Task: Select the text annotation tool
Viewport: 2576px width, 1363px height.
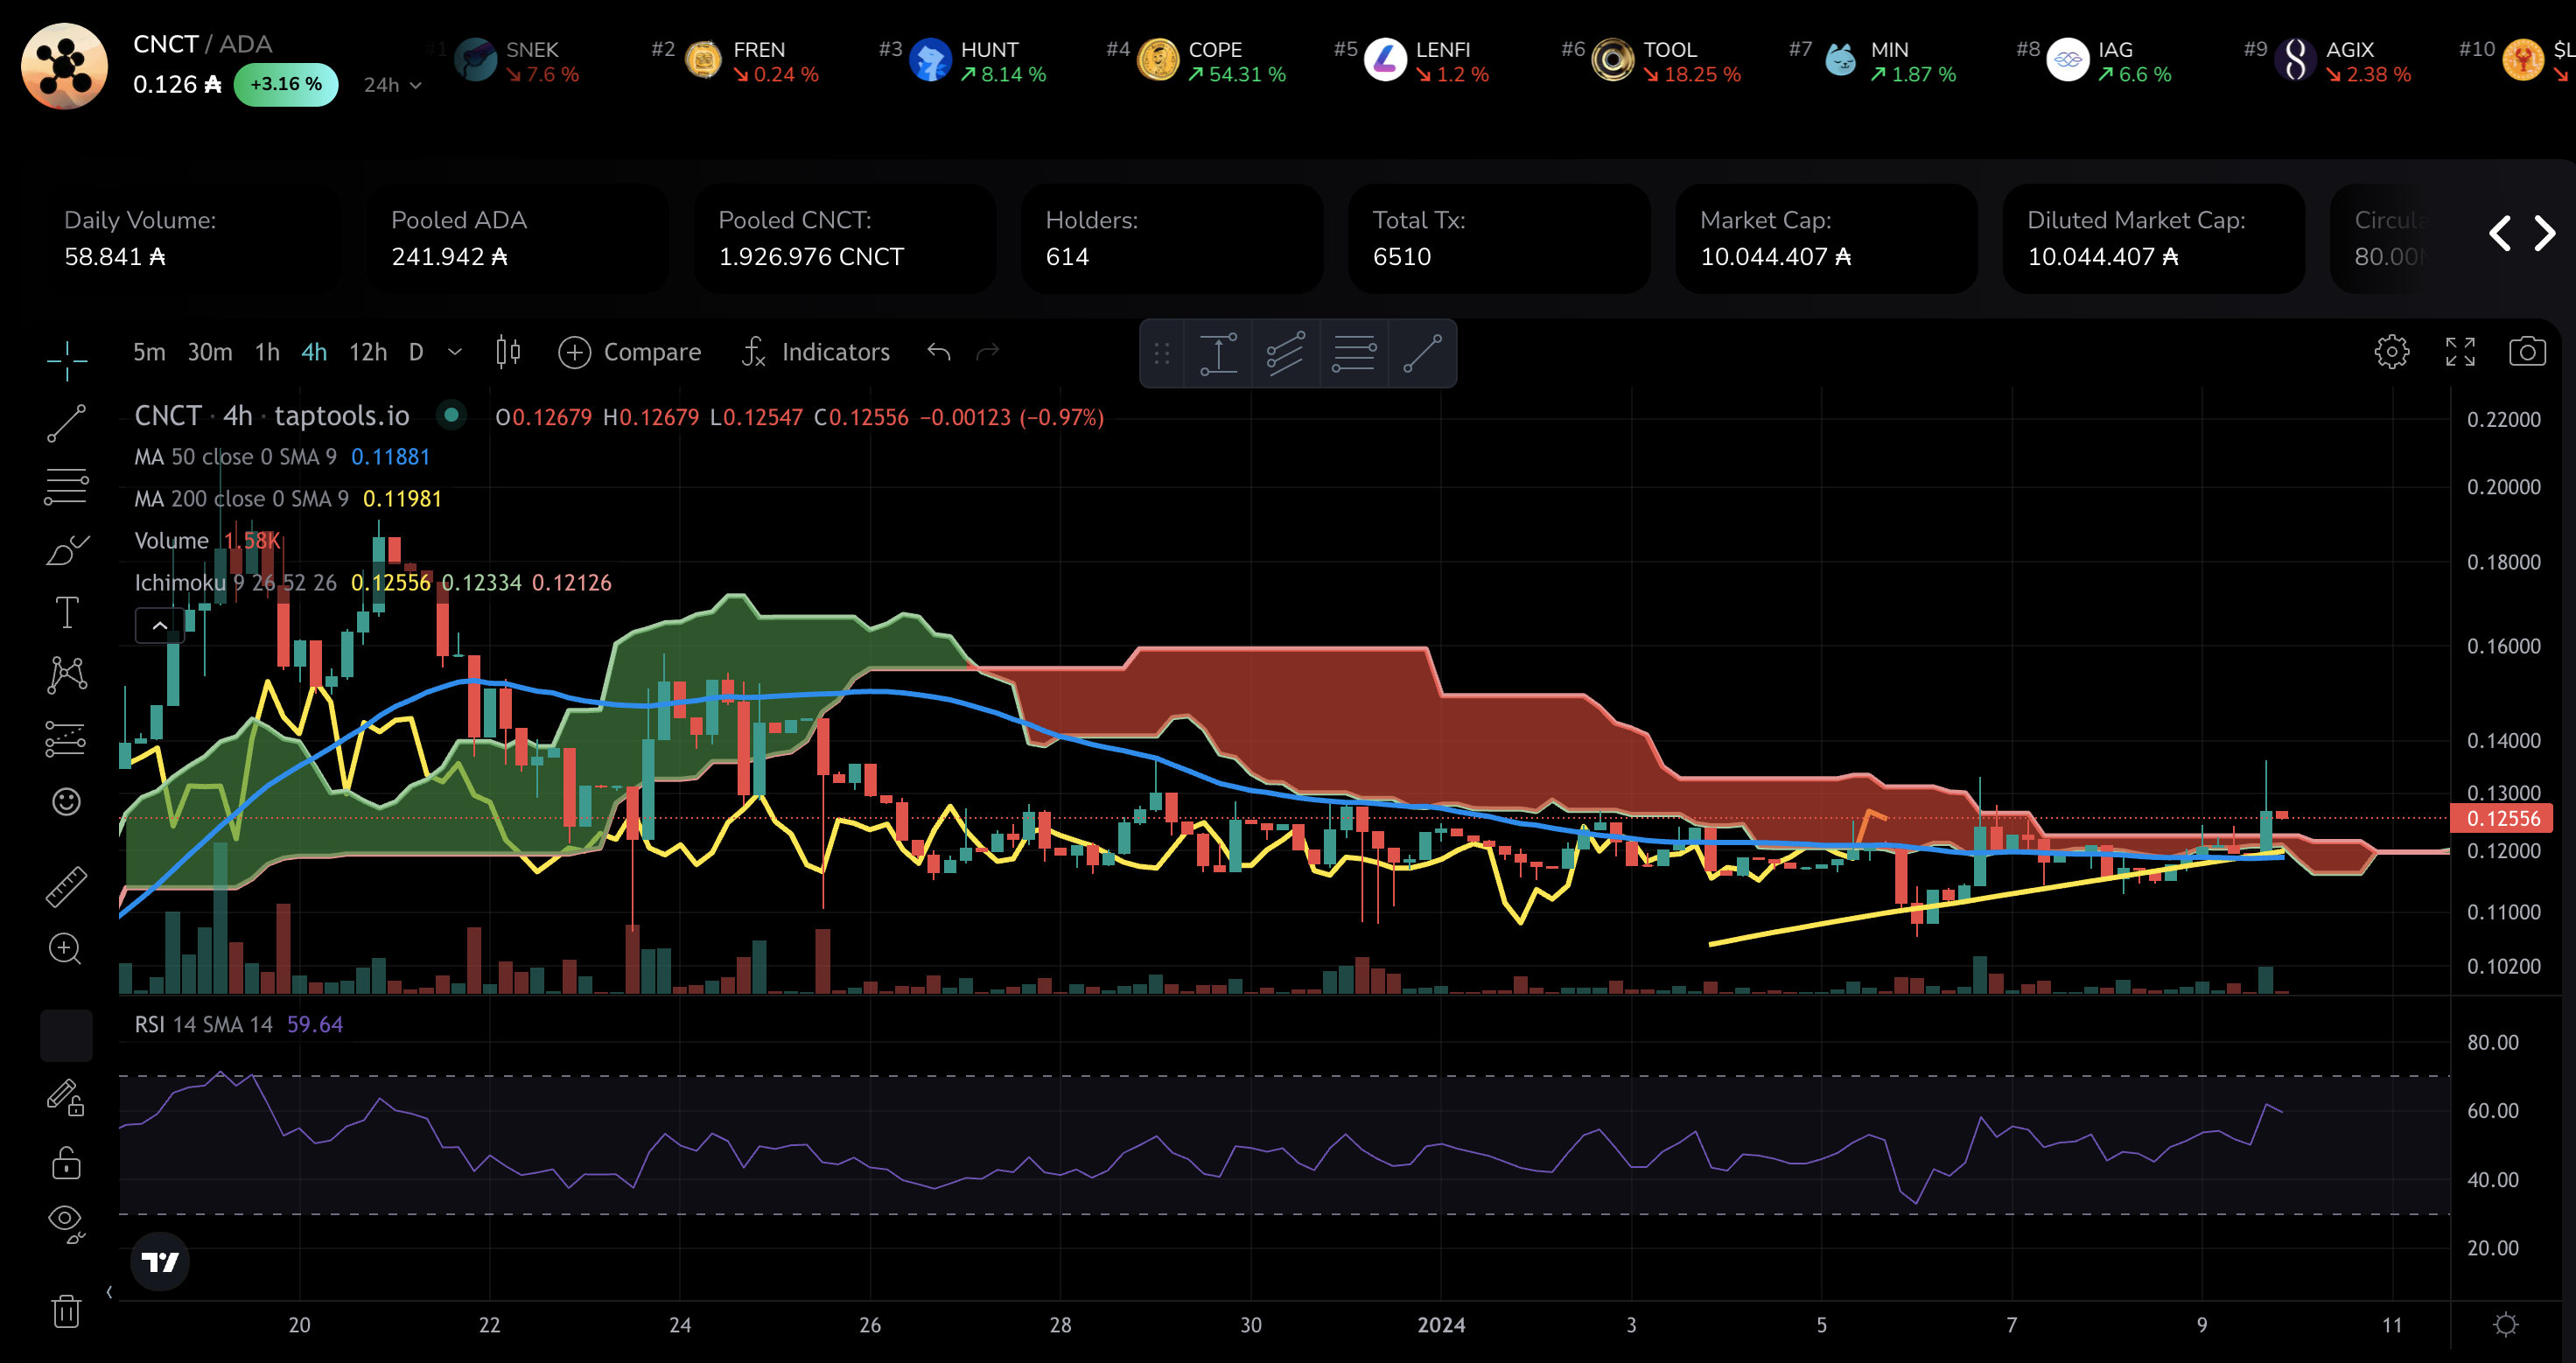Action: click(x=67, y=612)
